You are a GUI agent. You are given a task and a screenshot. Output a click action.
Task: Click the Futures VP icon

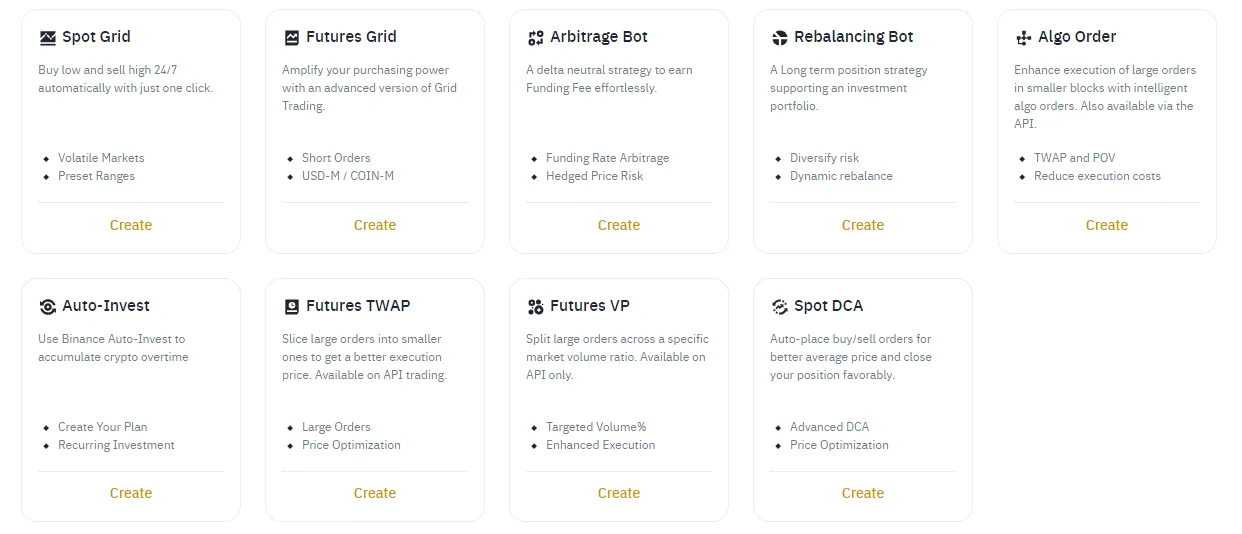click(536, 307)
